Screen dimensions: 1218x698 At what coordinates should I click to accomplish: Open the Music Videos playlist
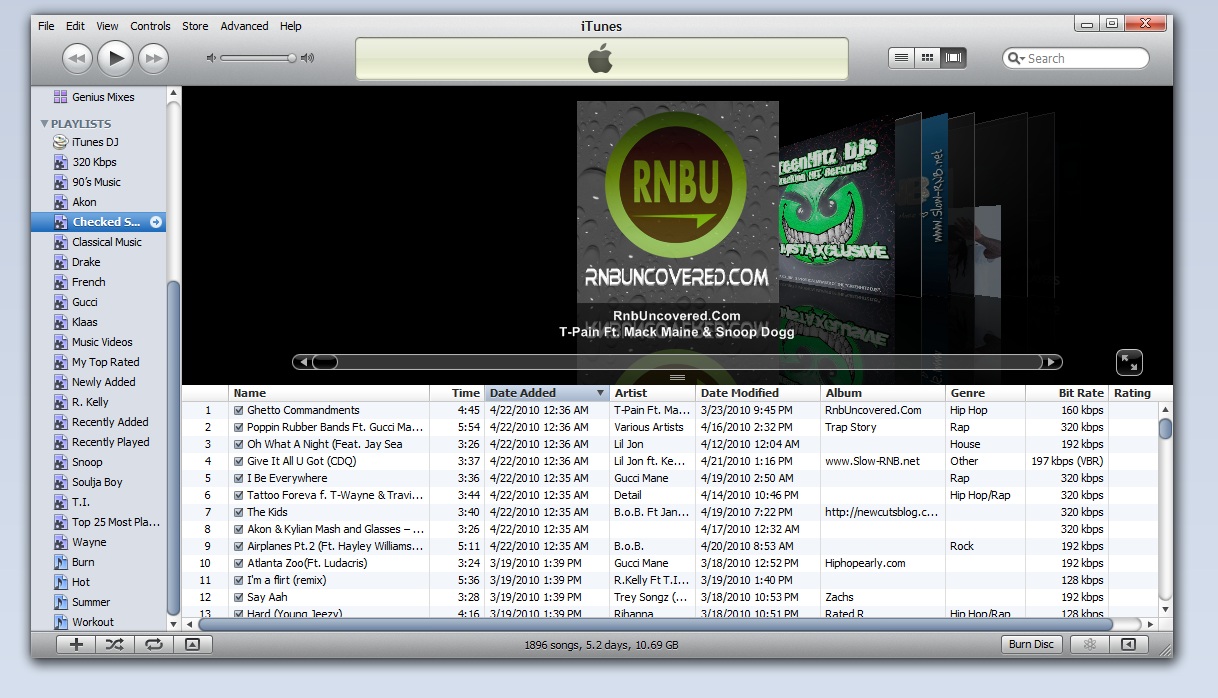102,342
